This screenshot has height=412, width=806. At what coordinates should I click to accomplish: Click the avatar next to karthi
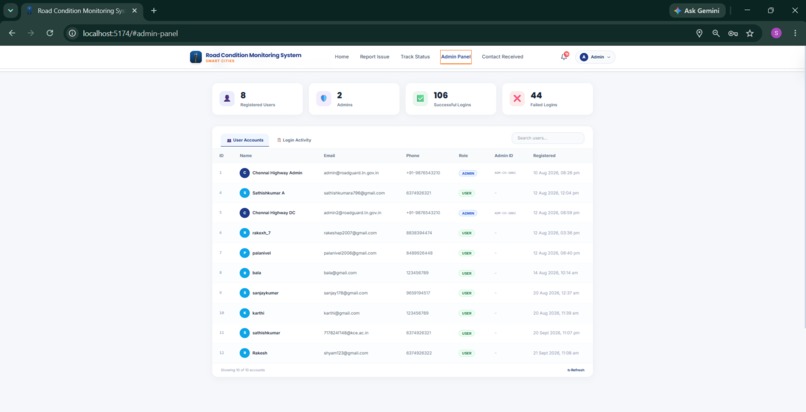245,313
